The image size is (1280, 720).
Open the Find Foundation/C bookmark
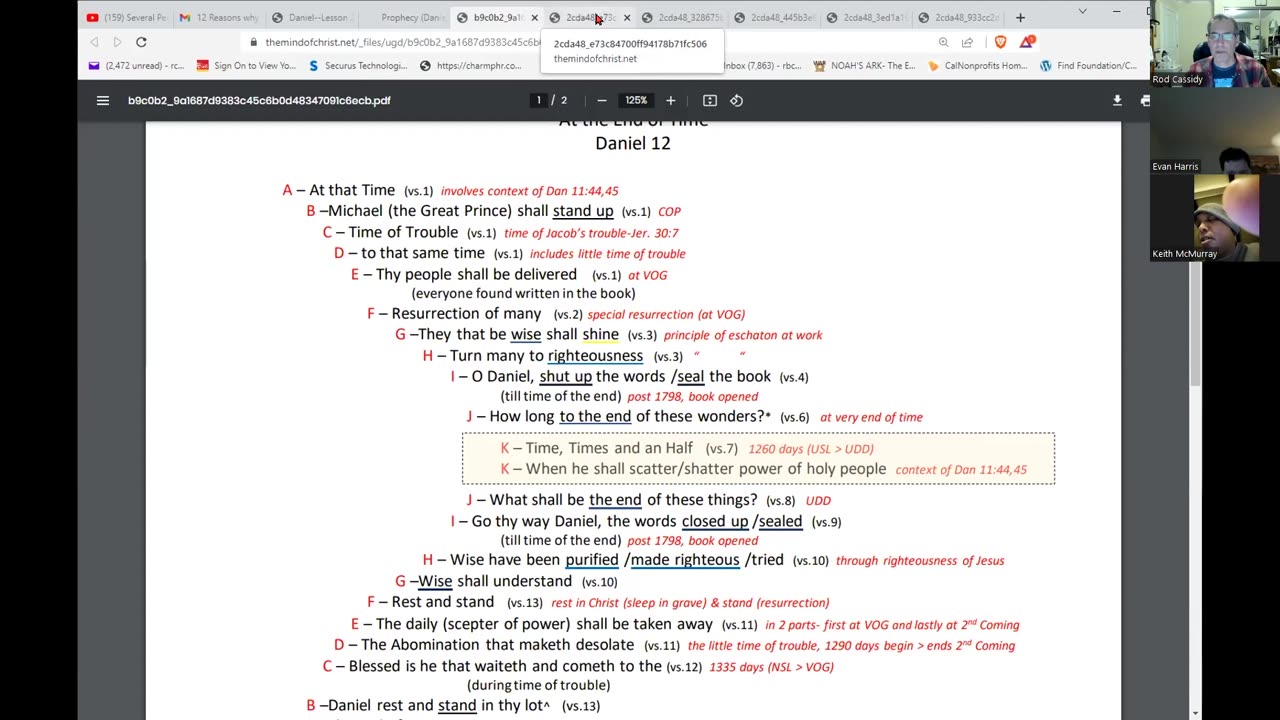tap(1088, 66)
